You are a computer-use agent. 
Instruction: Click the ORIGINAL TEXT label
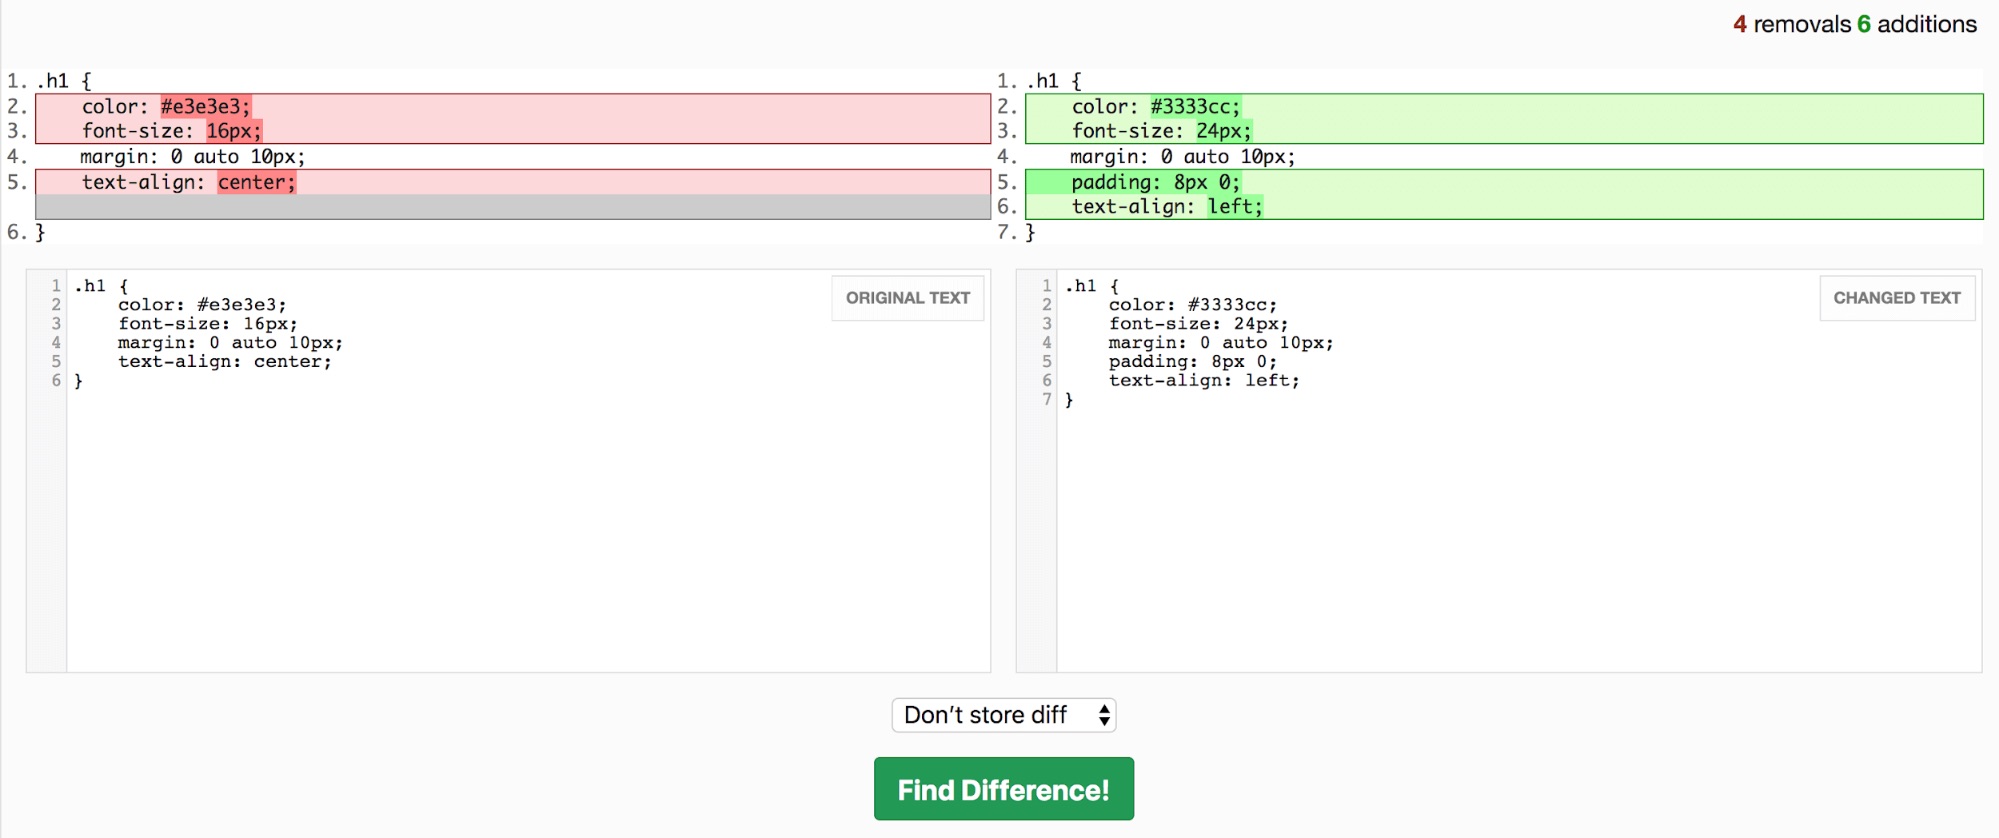click(907, 298)
